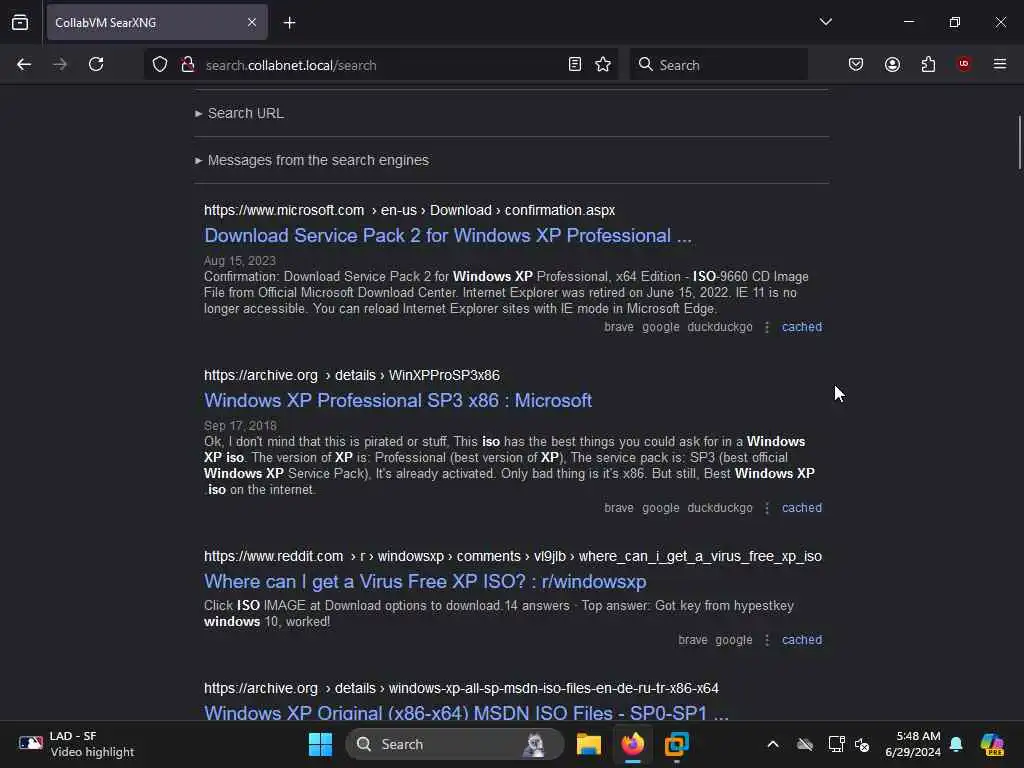The width and height of the screenshot is (1024, 768).
Task: List all tabs dropdown
Action: coord(825,22)
